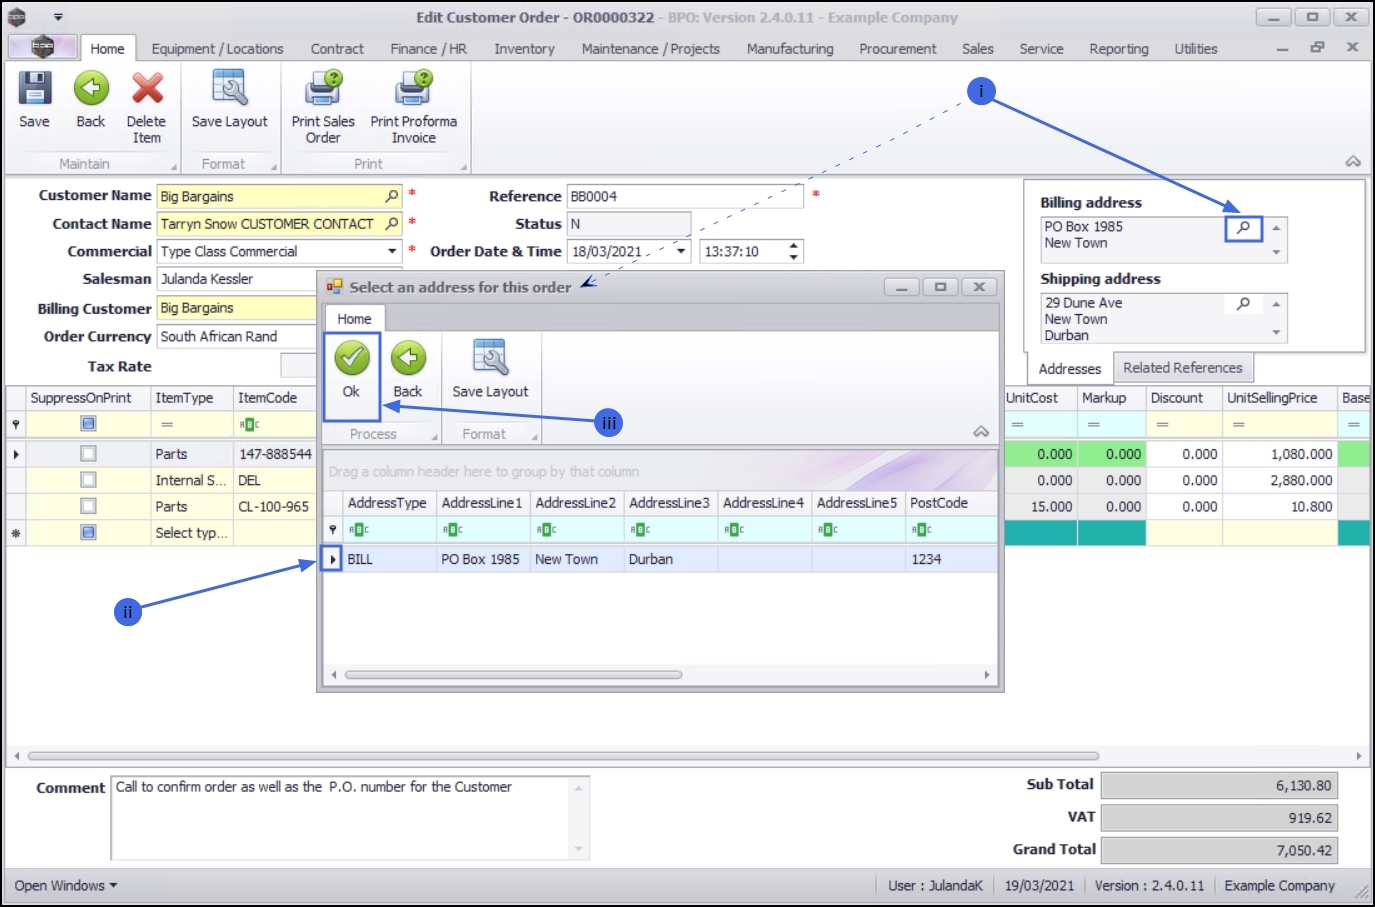Screen dimensions: 1375x907
Task: Toggle SuppressOnPrint for item 147-888544
Action: click(88, 454)
